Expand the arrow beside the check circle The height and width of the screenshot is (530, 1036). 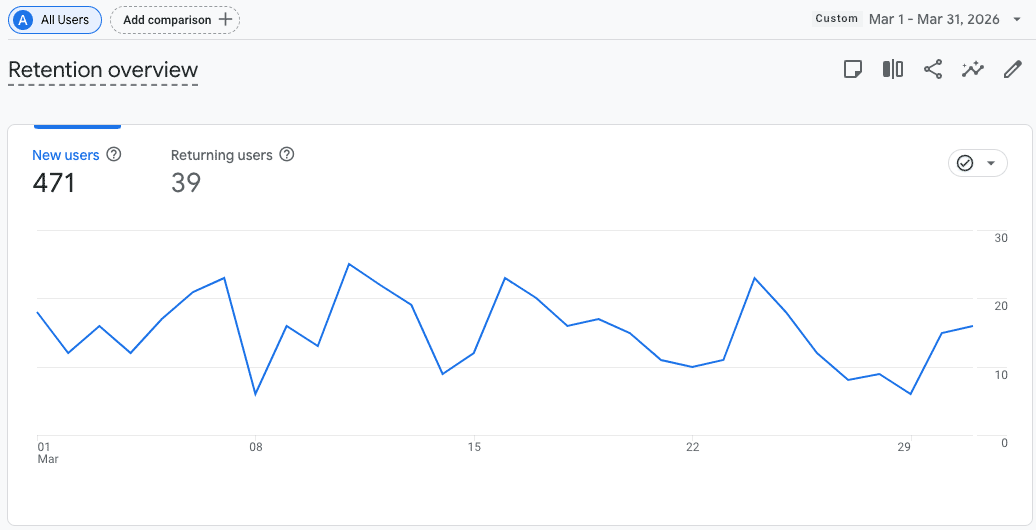991,163
